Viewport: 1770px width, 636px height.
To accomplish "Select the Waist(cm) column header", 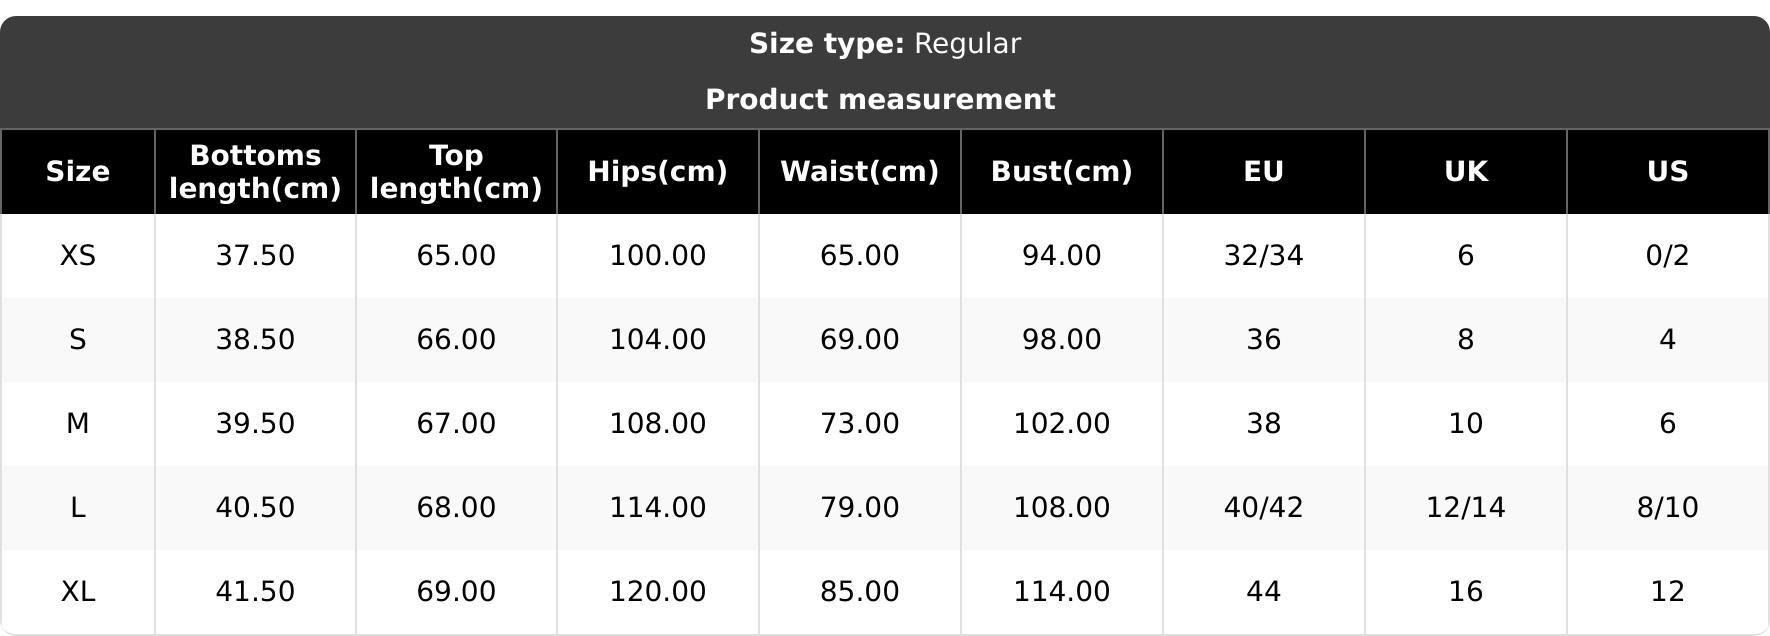I will 859,172.
